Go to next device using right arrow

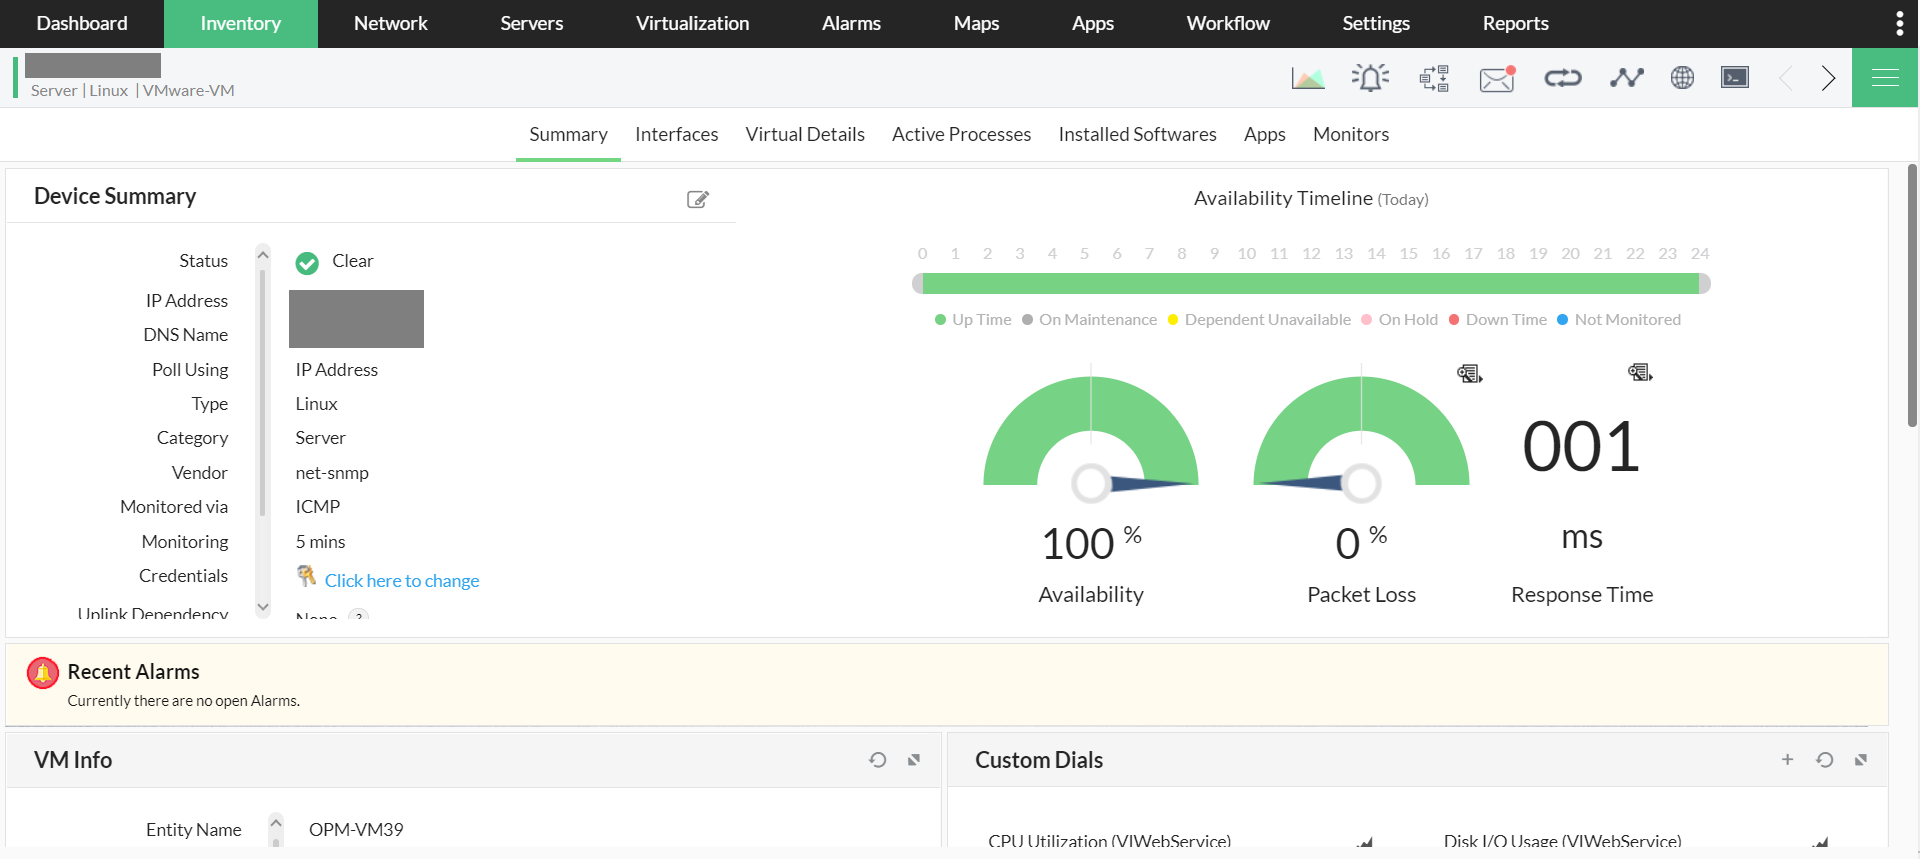point(1828,78)
